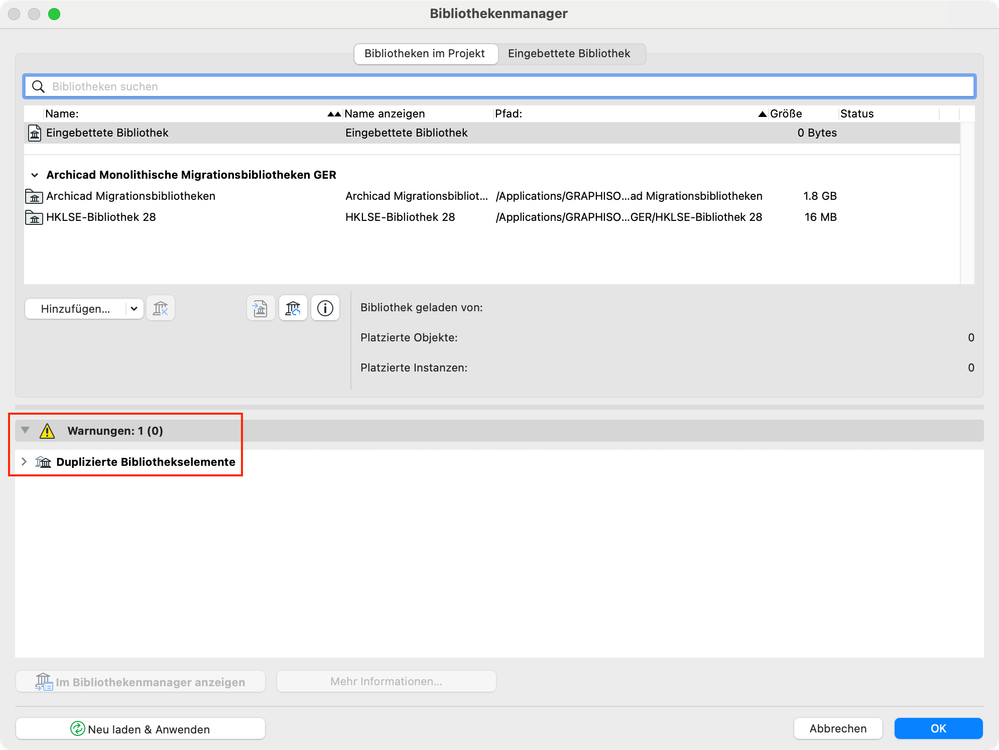Click Neu laden & Anwenden button
Viewport: 999px width, 750px height.
[x=140, y=729]
